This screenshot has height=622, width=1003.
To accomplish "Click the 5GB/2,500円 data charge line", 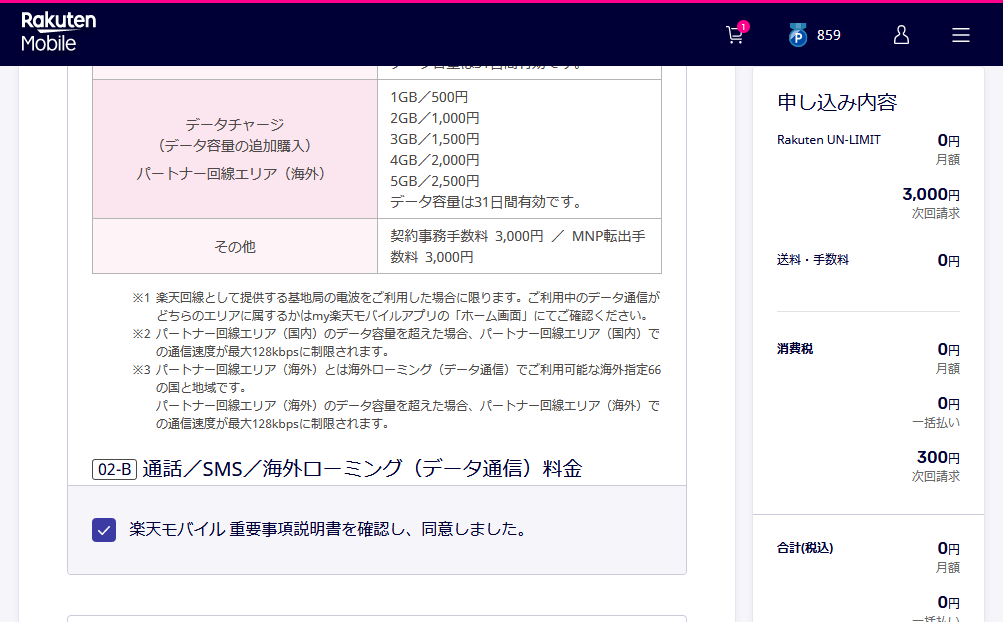I will pos(435,182).
